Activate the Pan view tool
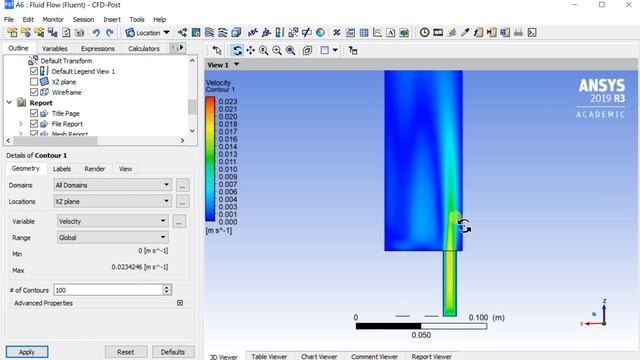640x360 pixels. [250, 50]
